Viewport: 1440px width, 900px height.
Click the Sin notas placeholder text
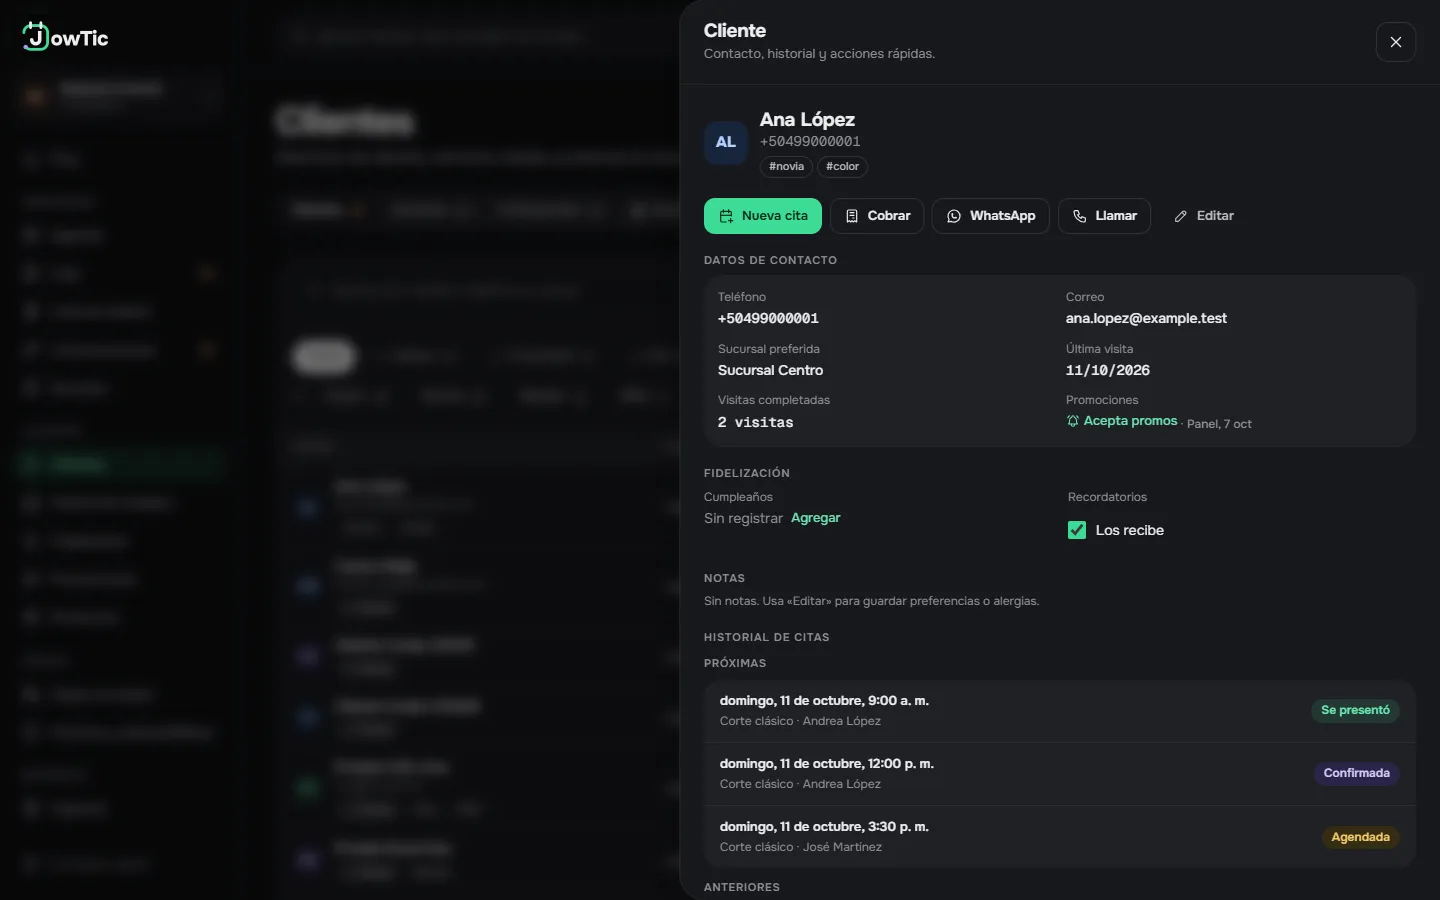[x=871, y=601]
